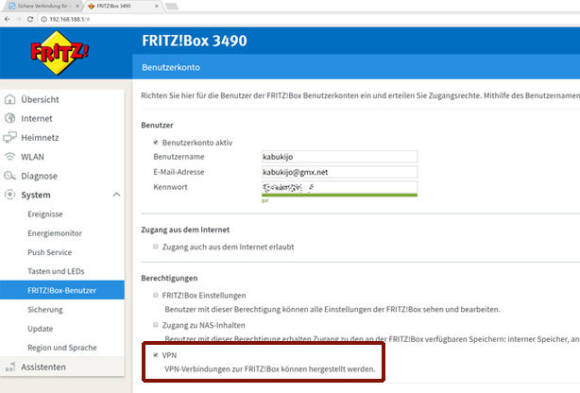
Task: Toggle Zugang zu NAS-Inhalten checkbox
Action: click(156, 325)
